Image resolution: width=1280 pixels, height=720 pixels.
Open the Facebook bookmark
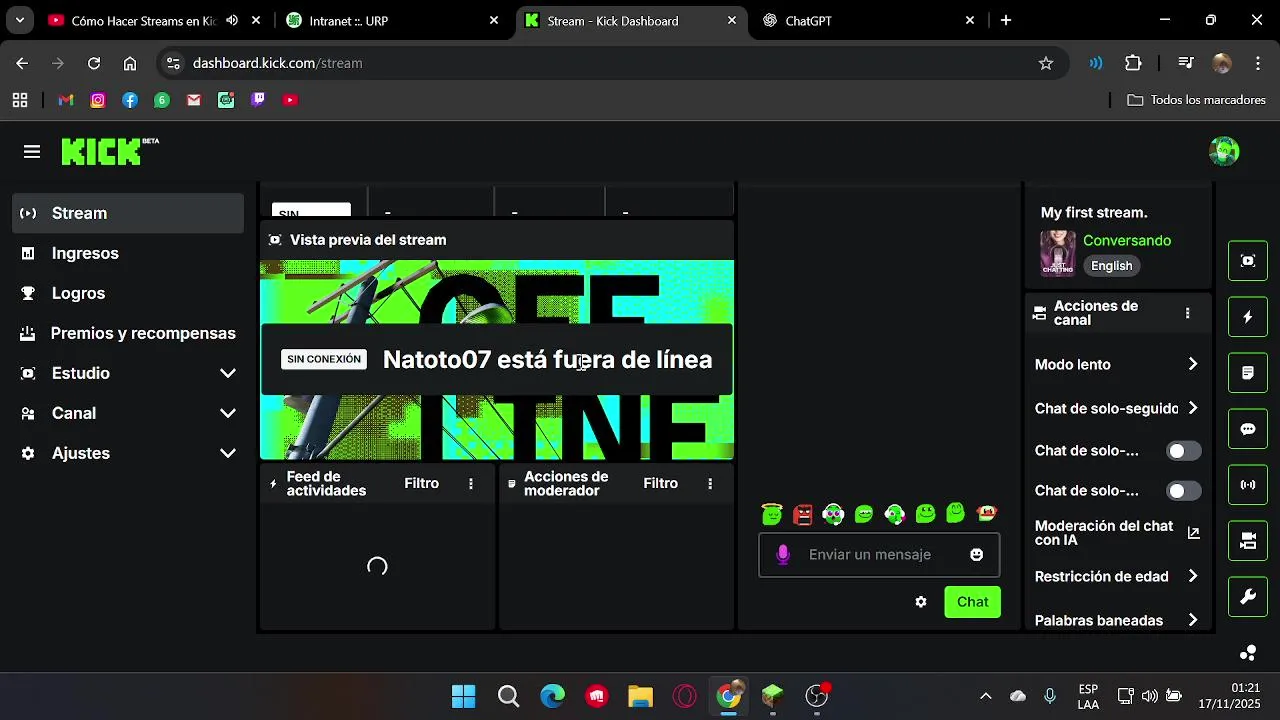[x=130, y=100]
